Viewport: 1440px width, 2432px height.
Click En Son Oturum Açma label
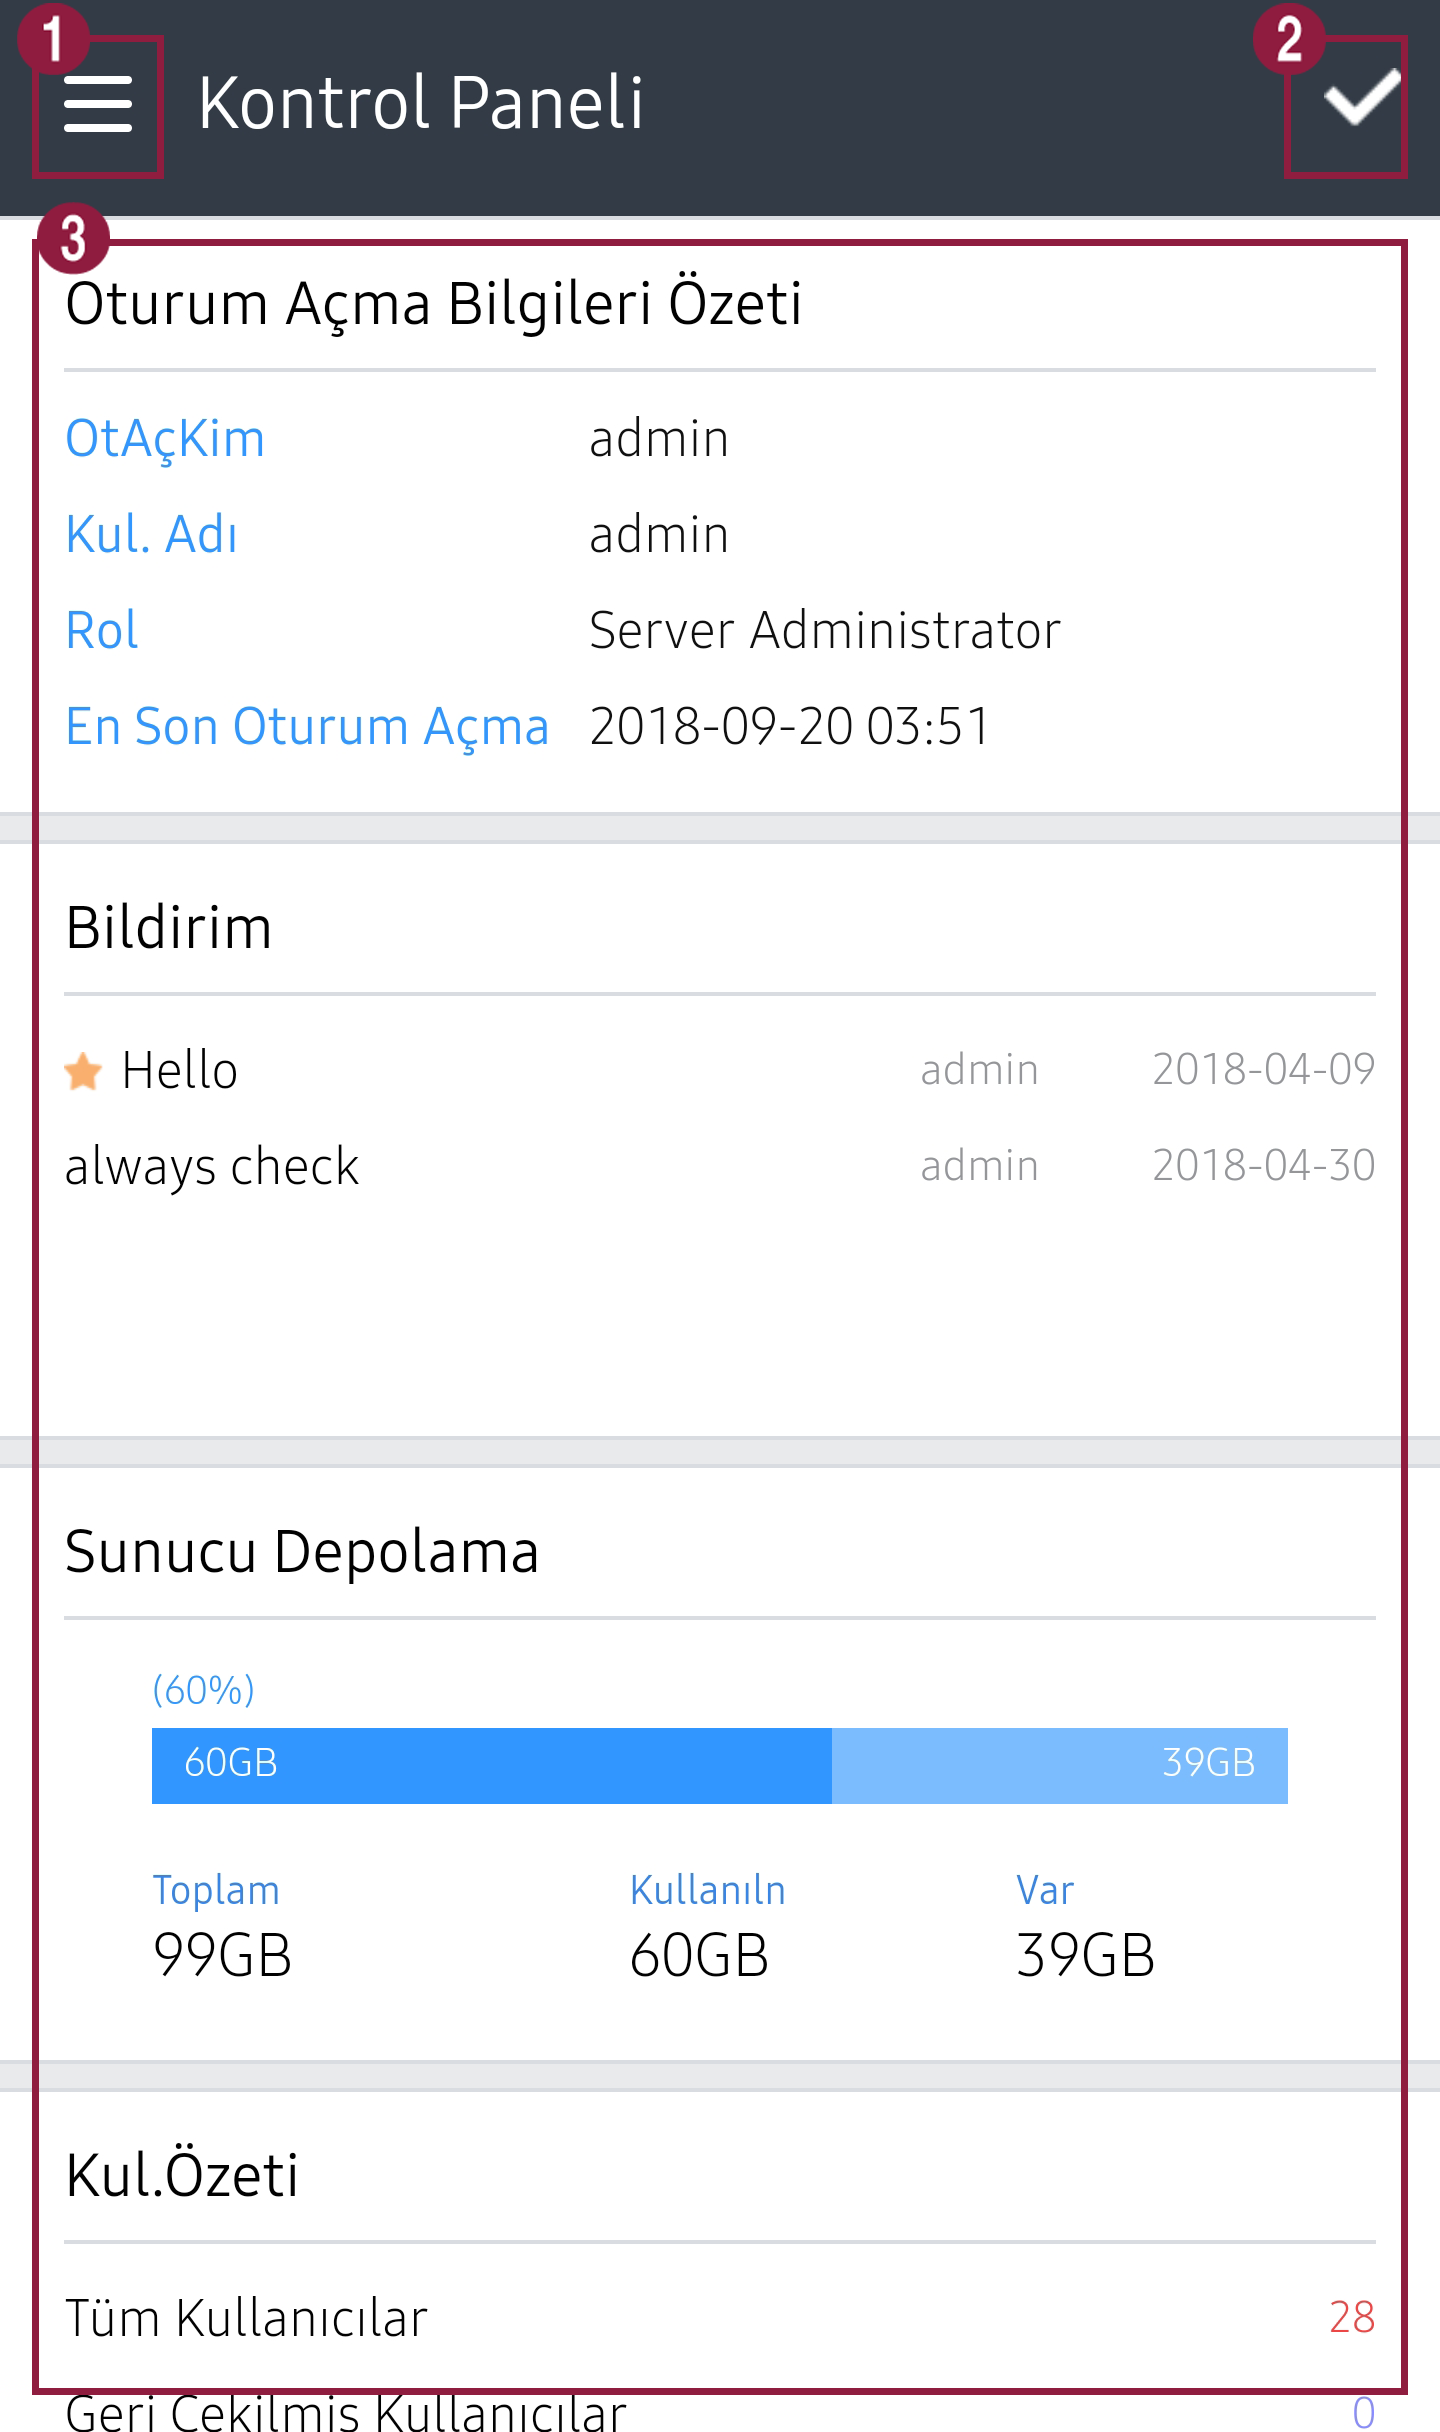(x=307, y=727)
